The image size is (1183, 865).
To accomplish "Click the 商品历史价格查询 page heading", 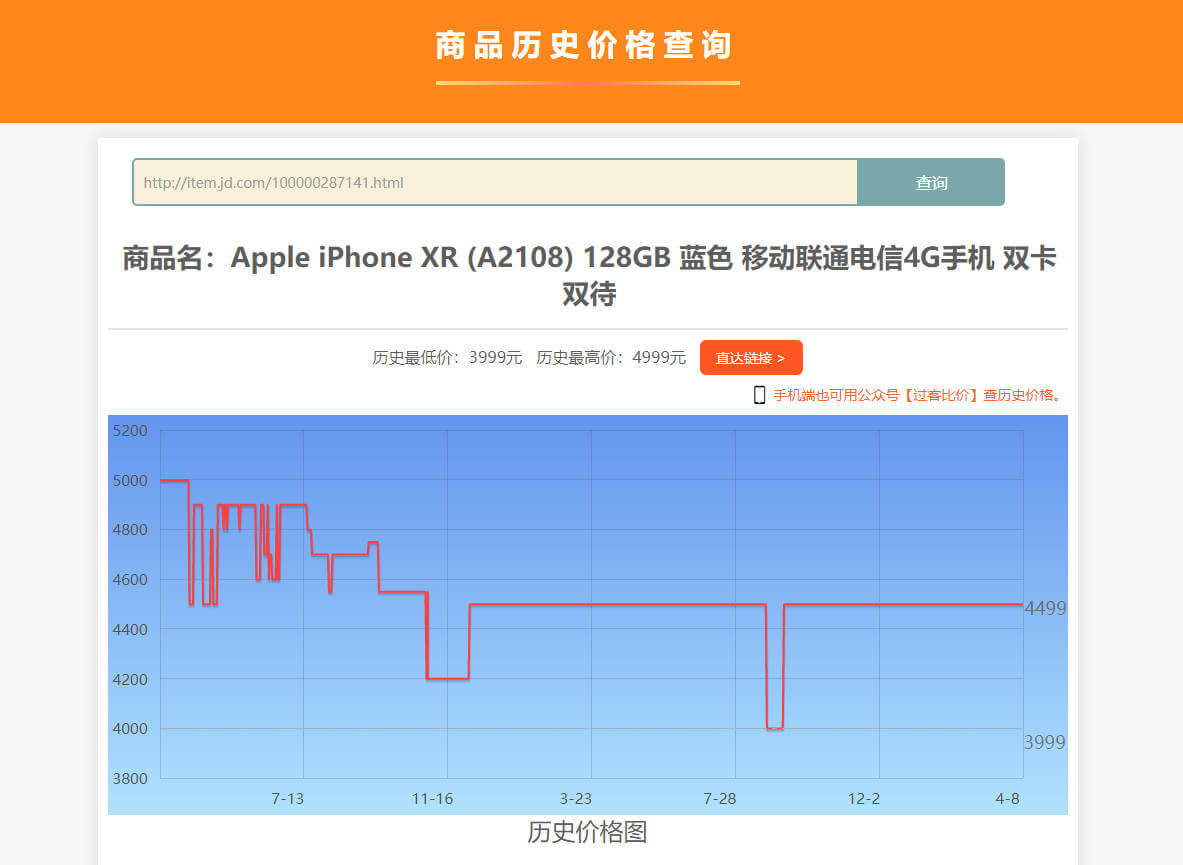I will click(x=584, y=45).
